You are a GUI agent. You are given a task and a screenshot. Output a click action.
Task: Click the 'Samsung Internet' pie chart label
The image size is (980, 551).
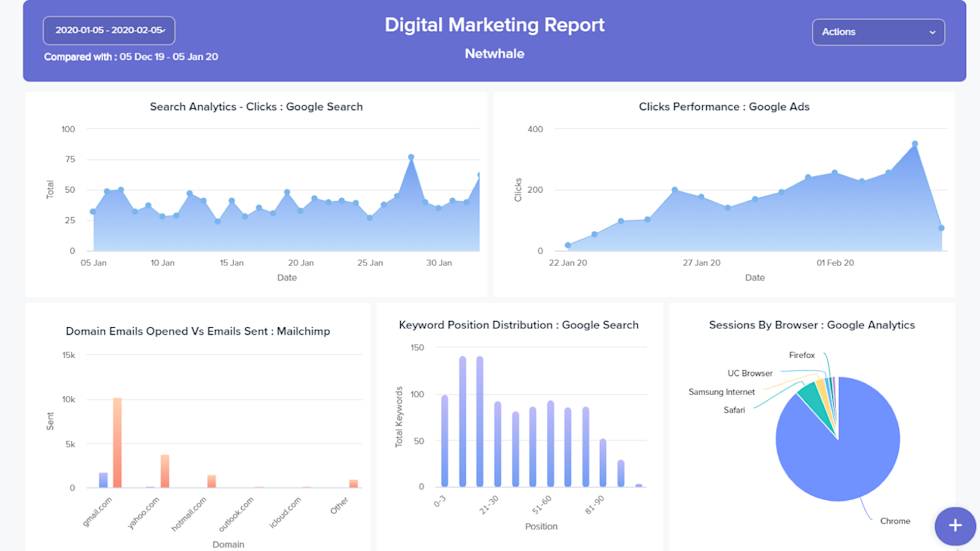(722, 392)
